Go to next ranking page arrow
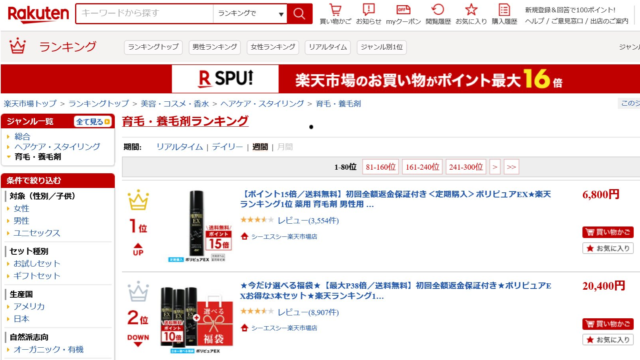Image resolution: width=640 pixels, height=360 pixels. pyautogui.click(x=495, y=167)
